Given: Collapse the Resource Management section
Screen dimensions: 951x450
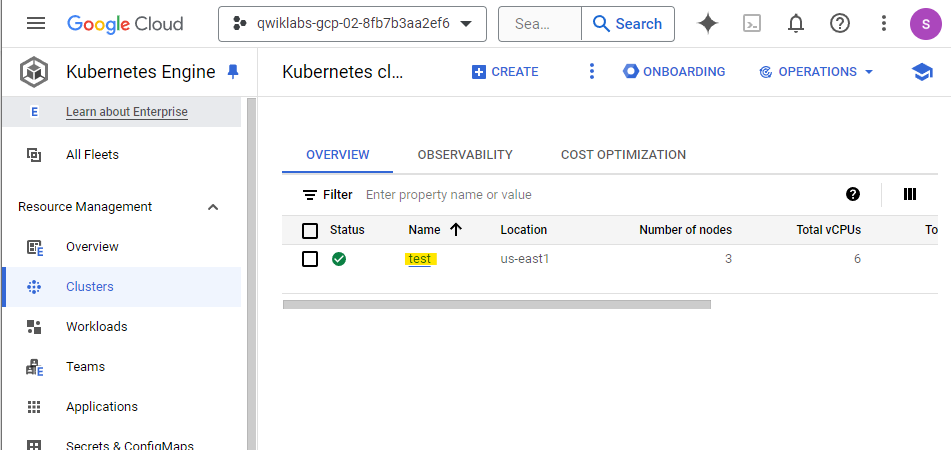Looking at the screenshot, I should [x=213, y=207].
